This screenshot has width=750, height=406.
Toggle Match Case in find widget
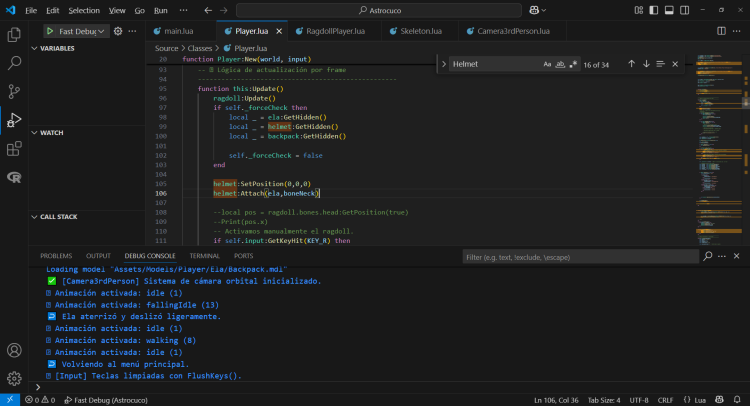point(547,64)
